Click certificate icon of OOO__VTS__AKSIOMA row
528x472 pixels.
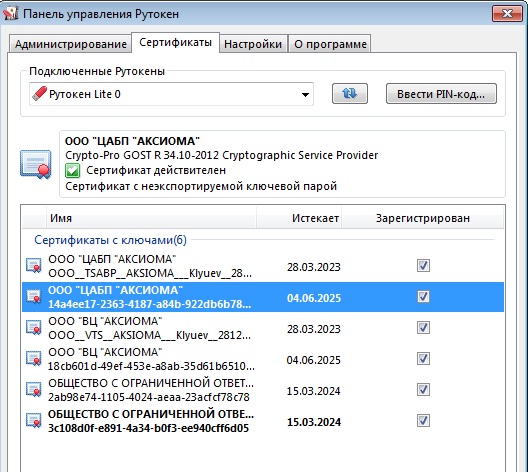(34, 328)
